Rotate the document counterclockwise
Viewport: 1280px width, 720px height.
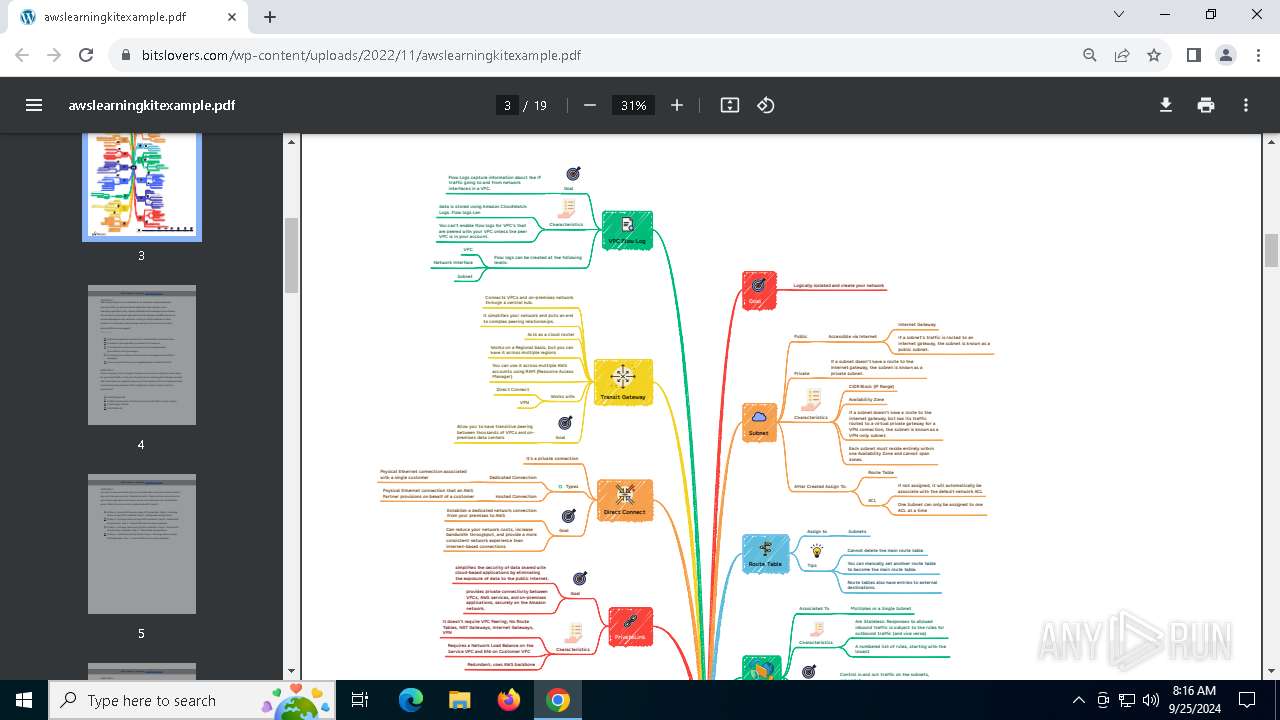766,105
